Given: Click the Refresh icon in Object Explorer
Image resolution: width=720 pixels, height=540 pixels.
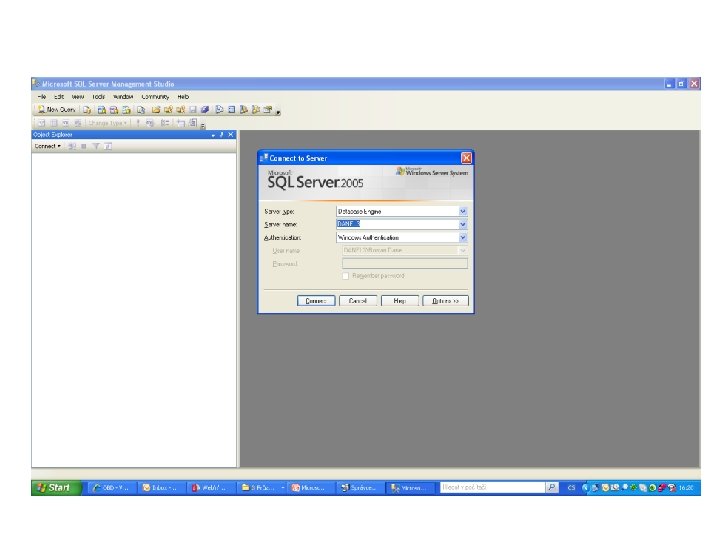Looking at the screenshot, I should pos(108,146).
